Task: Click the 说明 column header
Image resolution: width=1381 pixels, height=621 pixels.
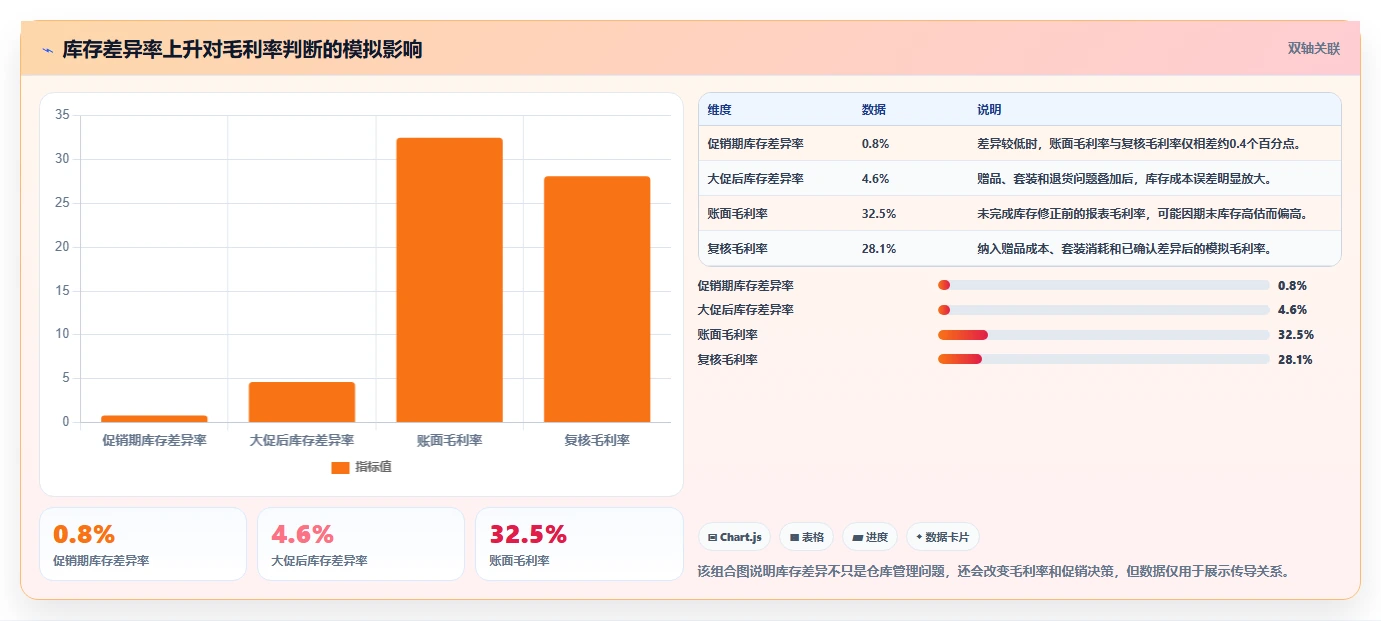Action: (989, 110)
